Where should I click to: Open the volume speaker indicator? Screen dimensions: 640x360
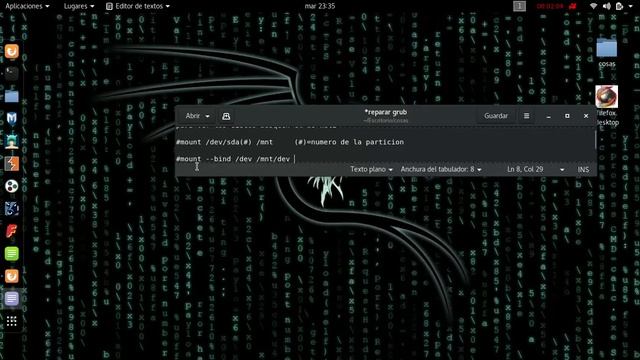pyautogui.click(x=607, y=6)
